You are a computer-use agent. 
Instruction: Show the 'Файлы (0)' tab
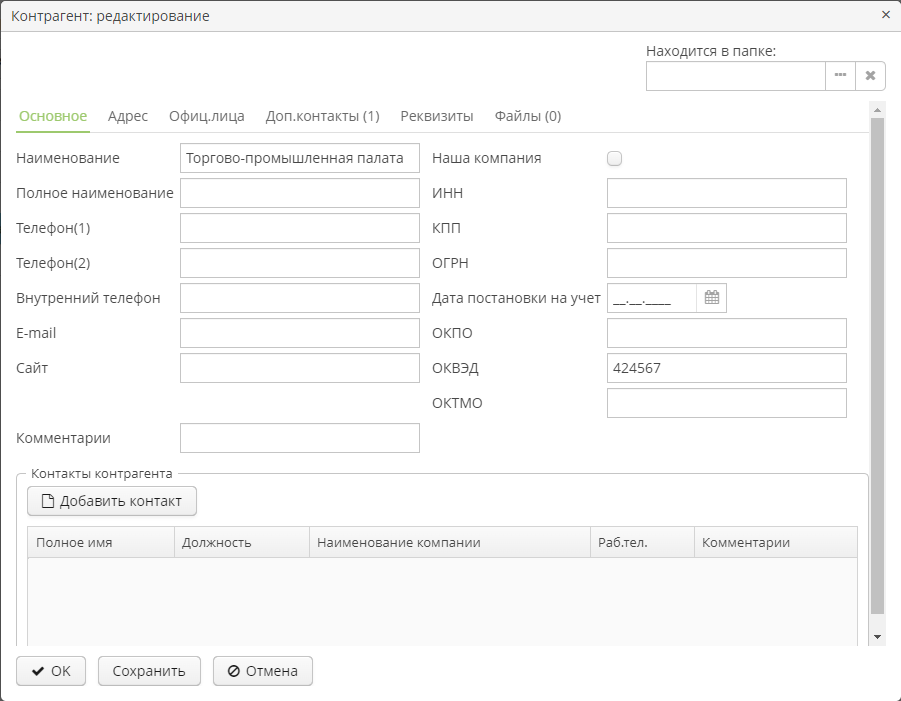pyautogui.click(x=527, y=116)
